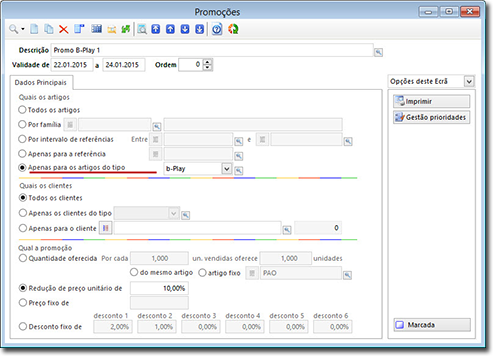Click the orange-green circular arrows toolbar icon
Image resolution: width=496 pixels, height=360 pixels.
[x=233, y=29]
